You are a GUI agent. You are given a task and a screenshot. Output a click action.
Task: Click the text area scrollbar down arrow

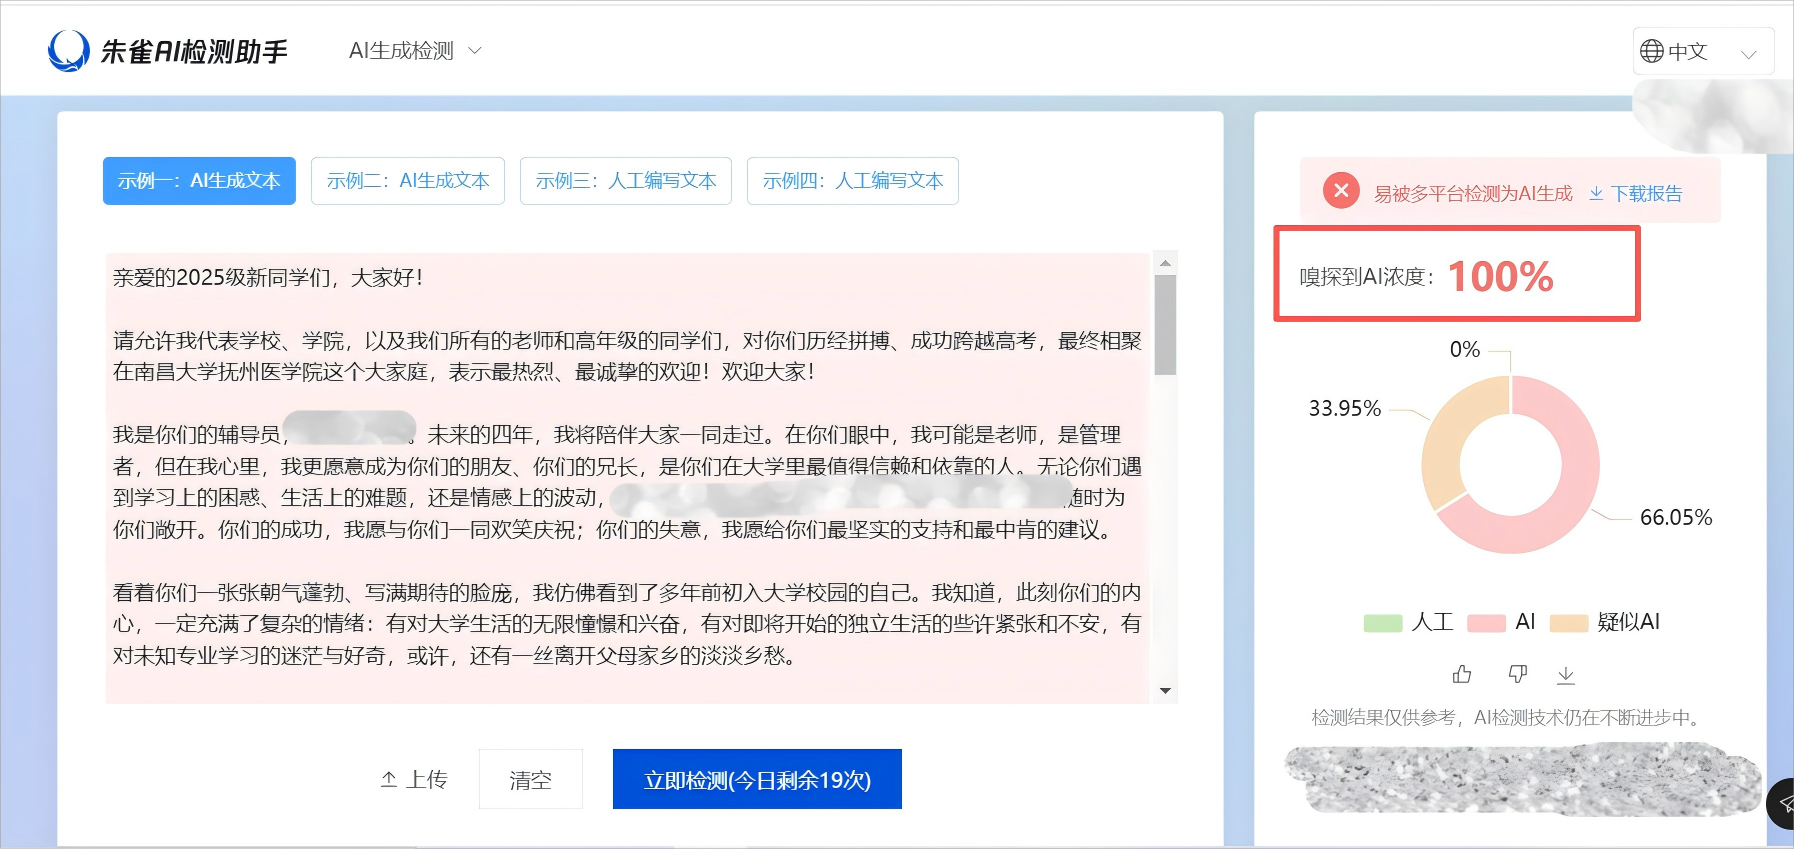1165,691
